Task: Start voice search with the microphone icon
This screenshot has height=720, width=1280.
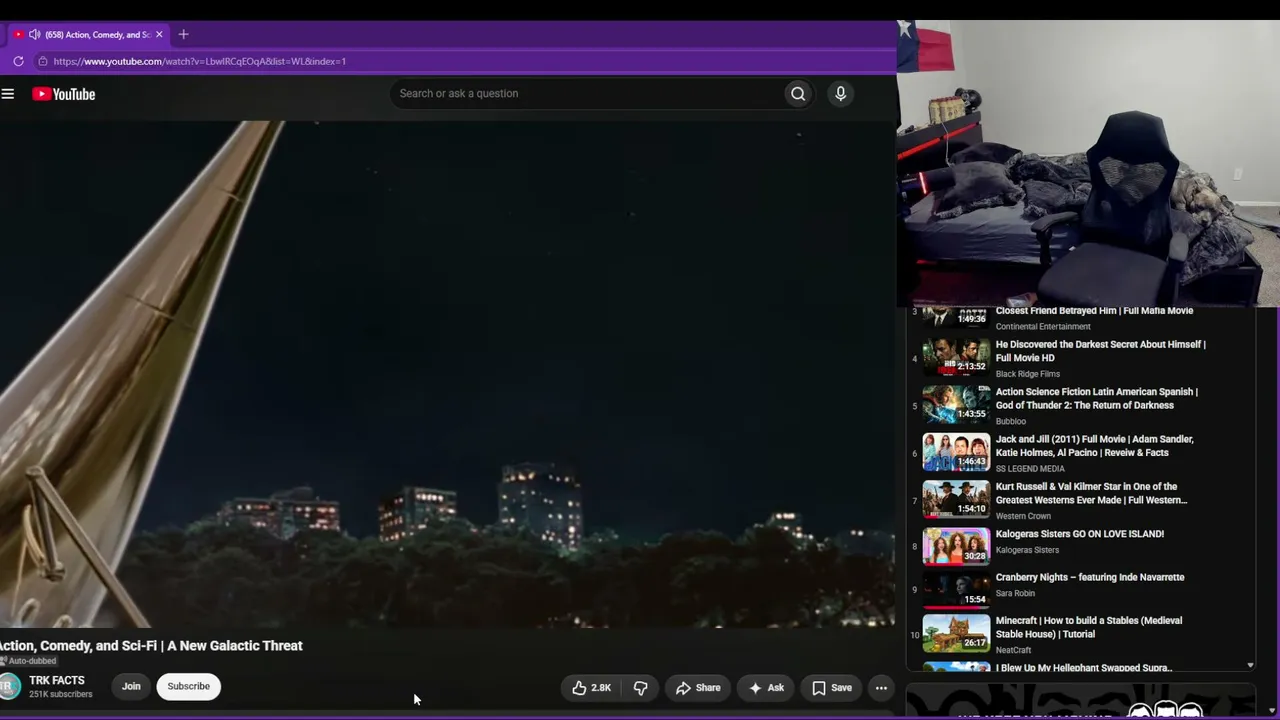Action: coord(840,94)
